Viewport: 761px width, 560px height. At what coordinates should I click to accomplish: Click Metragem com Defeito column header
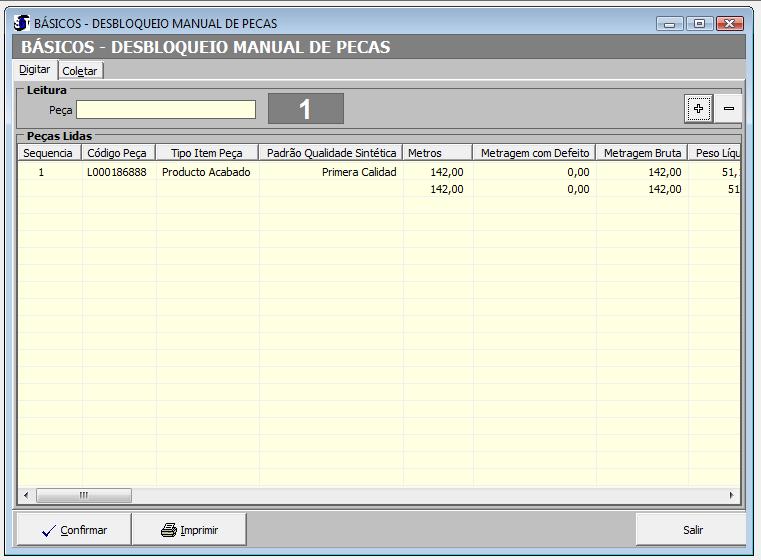click(534, 153)
